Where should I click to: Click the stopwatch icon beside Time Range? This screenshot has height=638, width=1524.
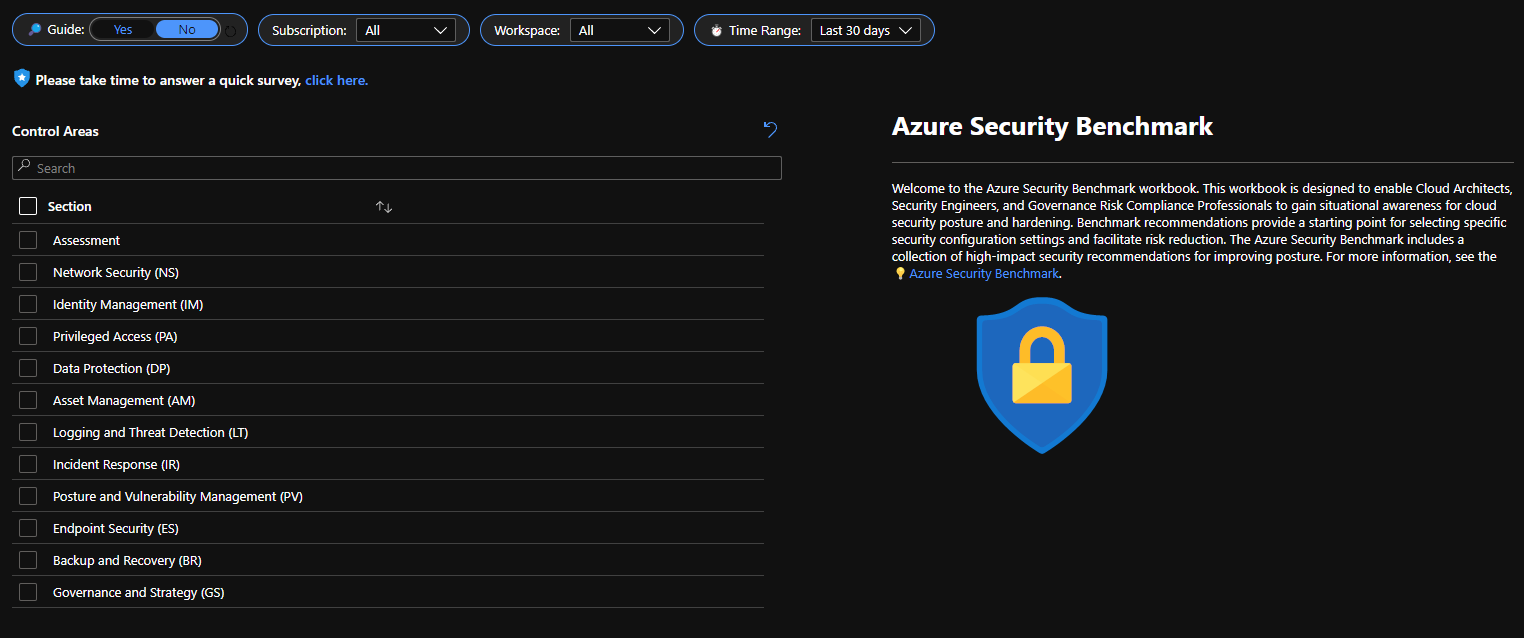pyautogui.click(x=716, y=31)
